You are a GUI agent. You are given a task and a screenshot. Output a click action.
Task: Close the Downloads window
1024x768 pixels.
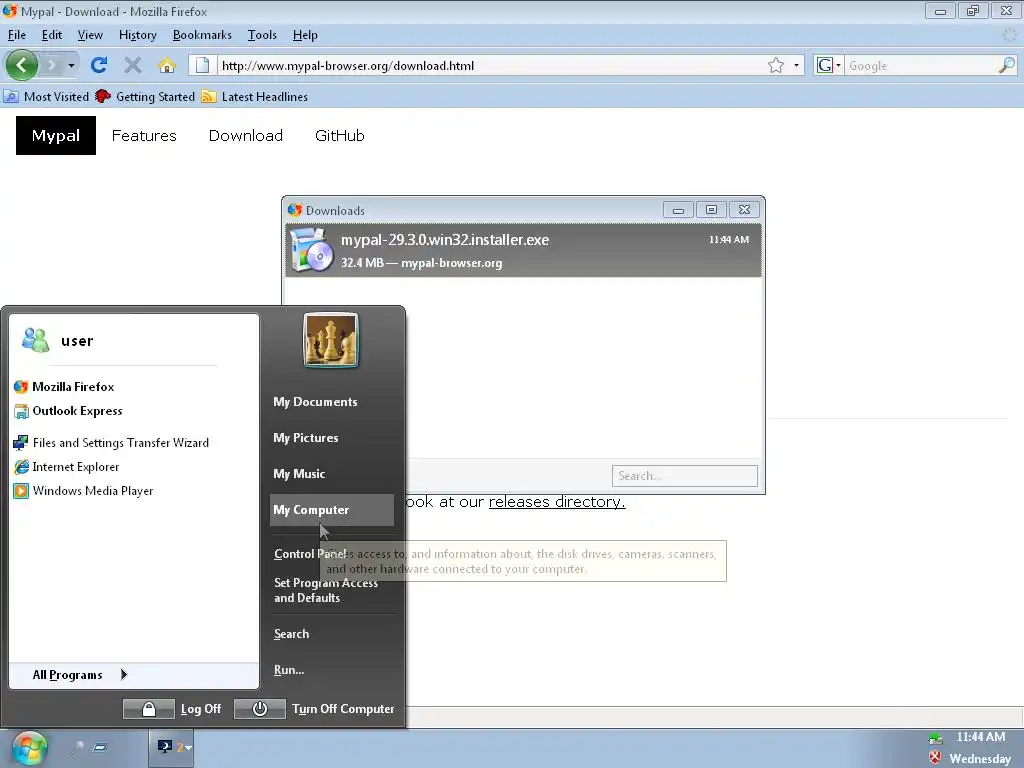[x=744, y=210]
